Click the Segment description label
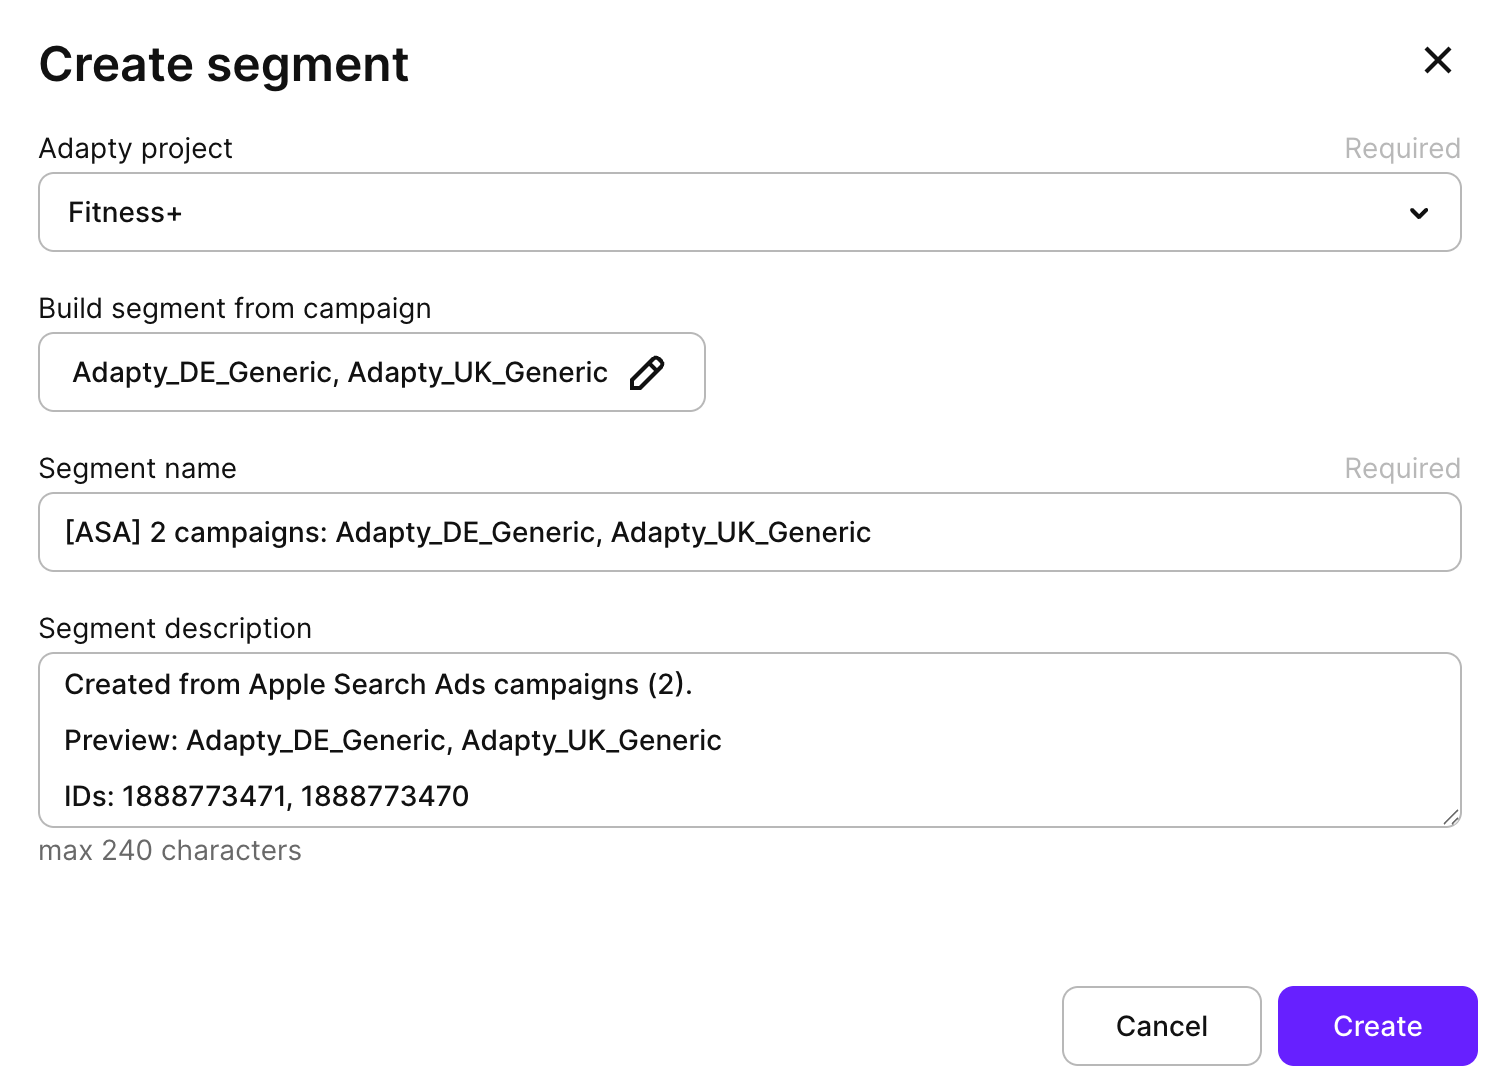This screenshot has width=1492, height=1092. point(175,629)
